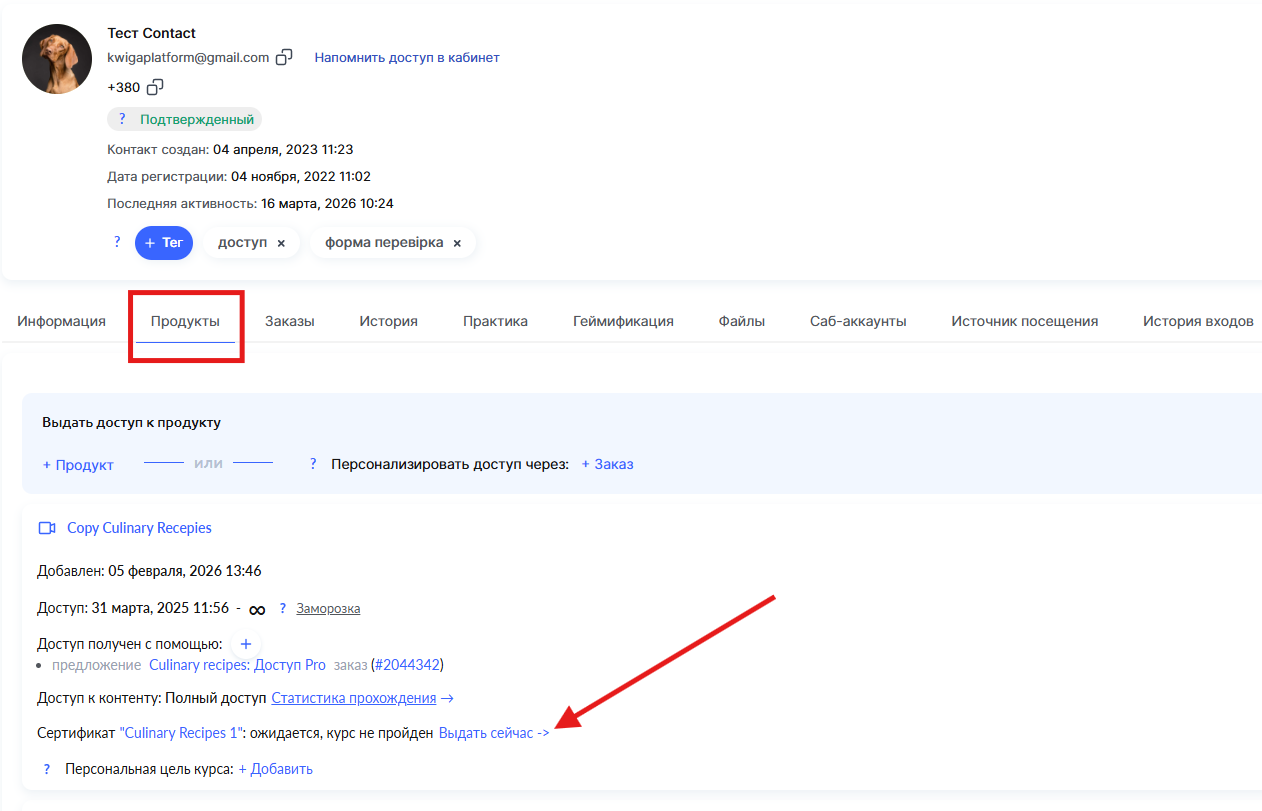This screenshot has height=811, width=1262.
Task: Click + Продукт to grant access
Action: [78, 465]
